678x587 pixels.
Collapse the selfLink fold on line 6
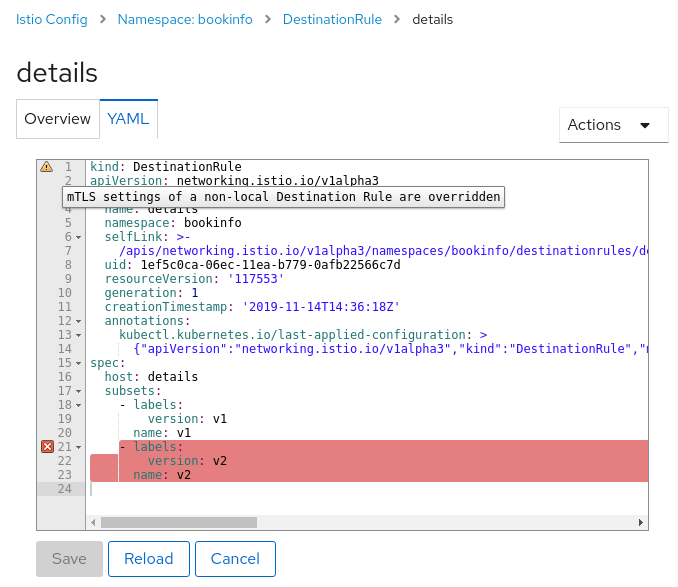point(78,237)
